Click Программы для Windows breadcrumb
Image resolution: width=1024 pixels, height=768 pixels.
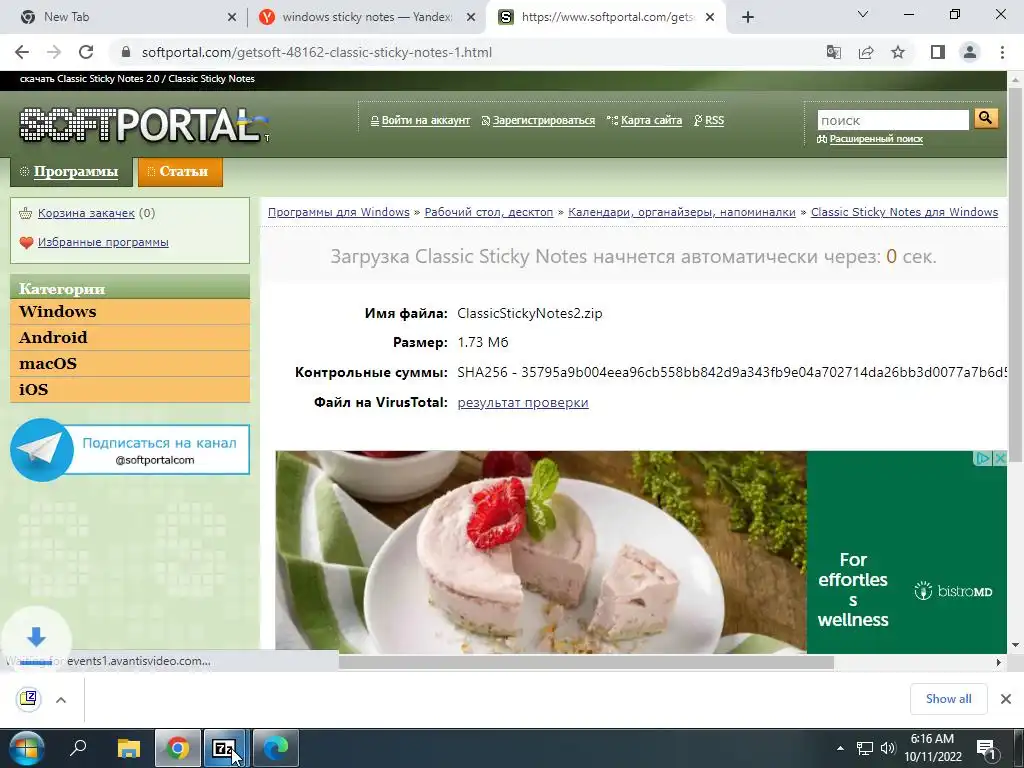[338, 212]
